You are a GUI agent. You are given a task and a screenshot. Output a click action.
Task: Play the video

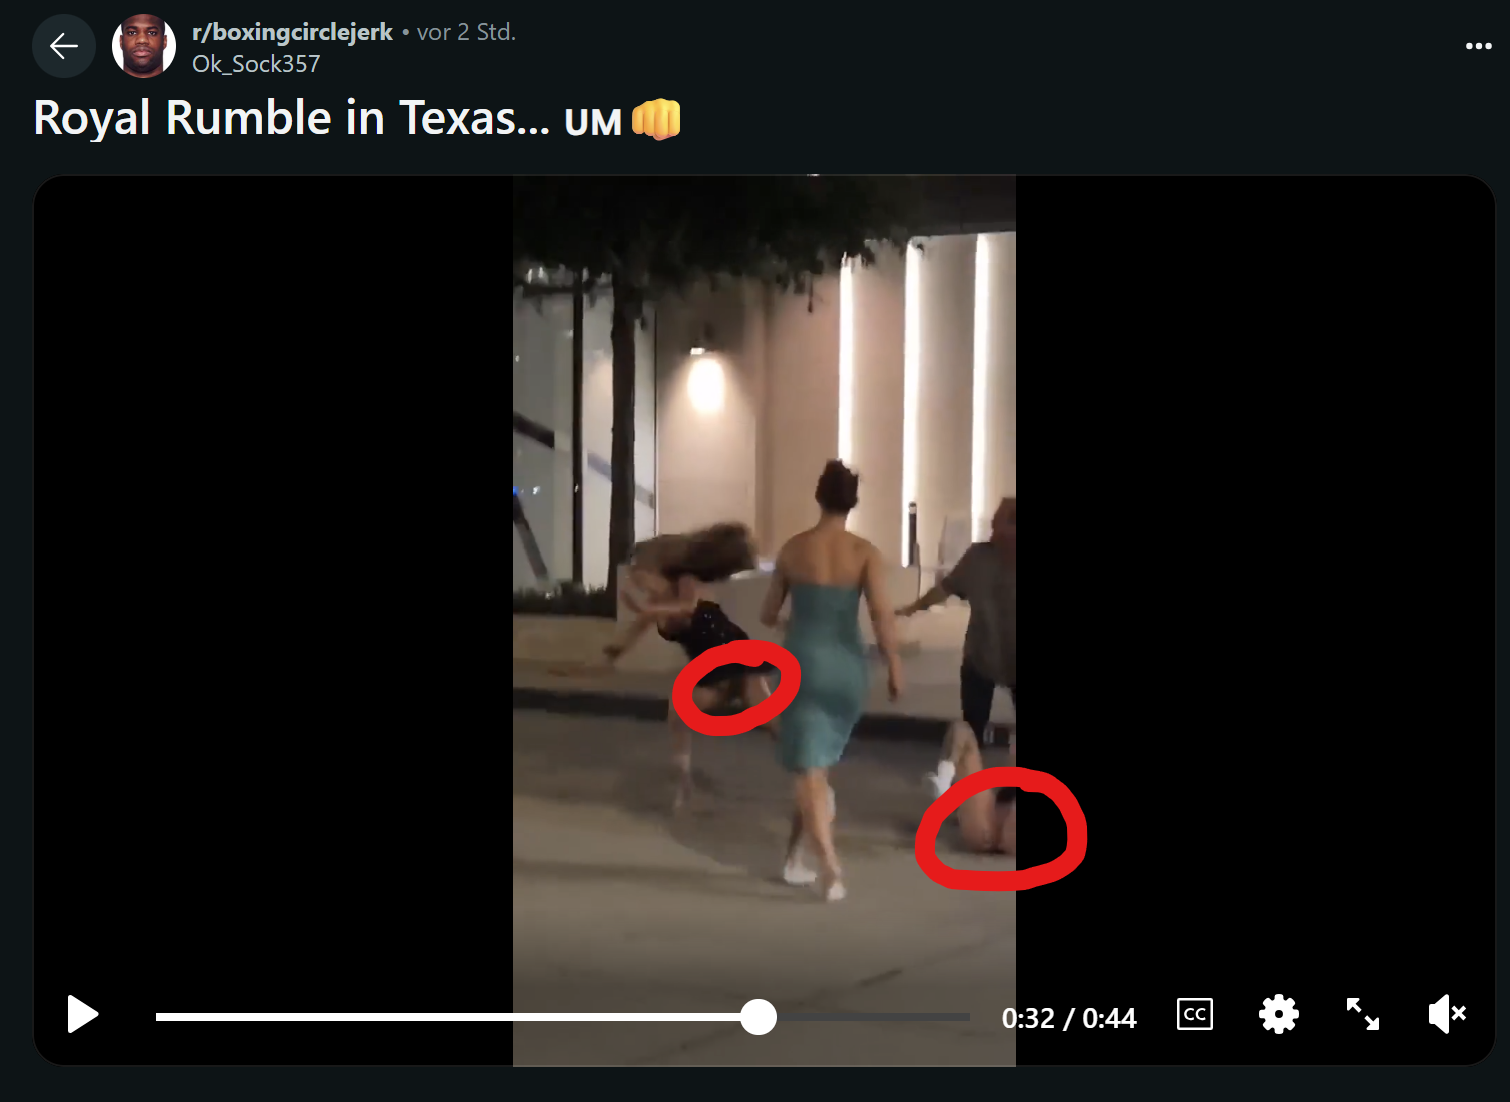[82, 1014]
